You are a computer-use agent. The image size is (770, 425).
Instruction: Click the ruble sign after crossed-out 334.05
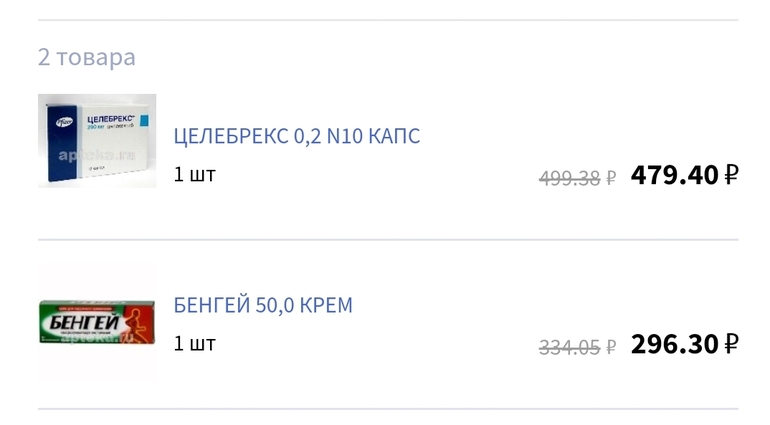point(611,347)
